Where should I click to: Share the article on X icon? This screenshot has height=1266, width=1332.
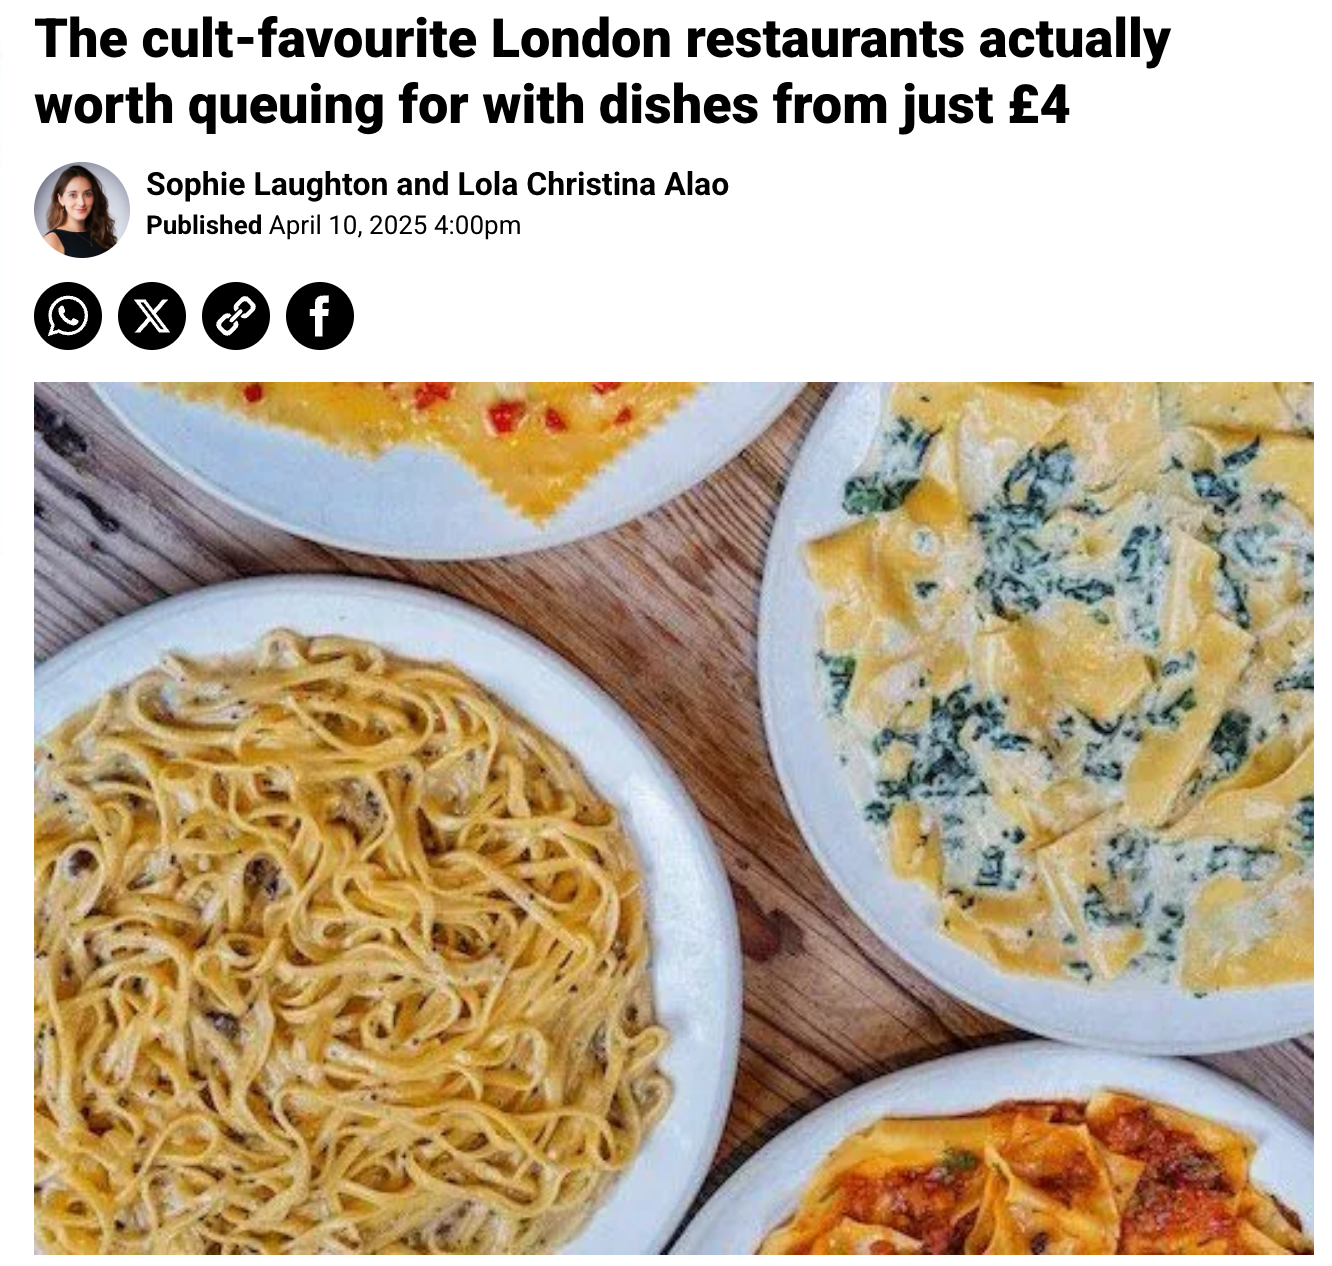point(152,316)
